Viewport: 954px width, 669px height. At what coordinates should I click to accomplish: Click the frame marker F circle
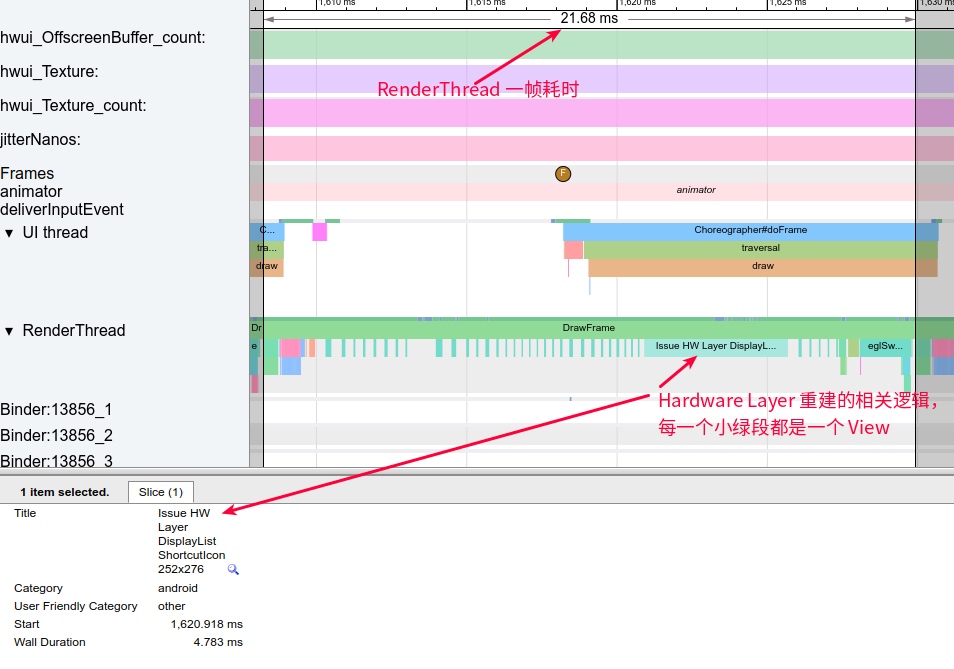562,174
